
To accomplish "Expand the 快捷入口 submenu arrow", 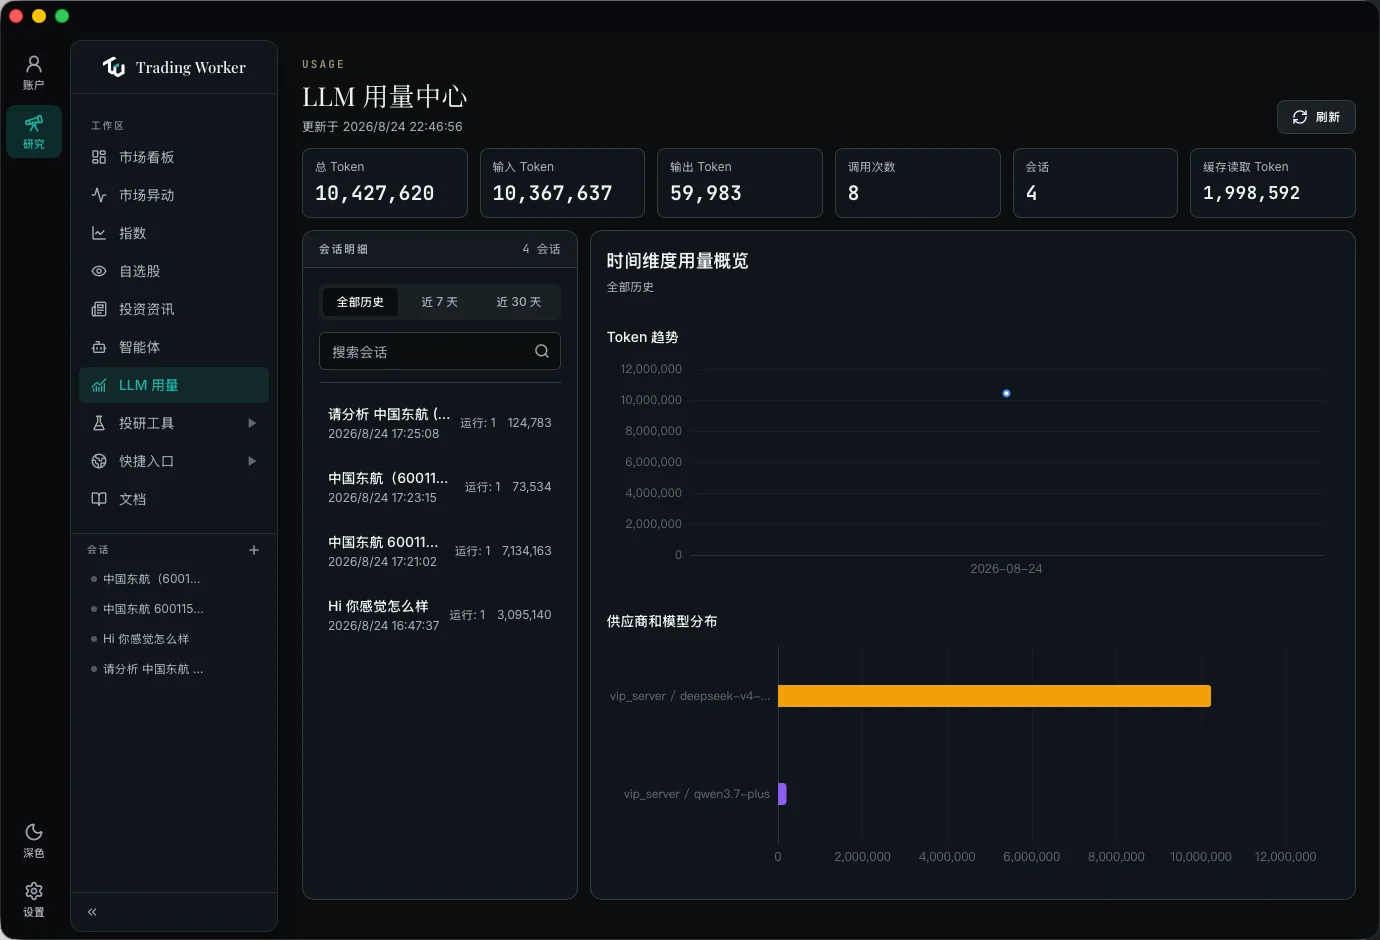I will (x=252, y=461).
